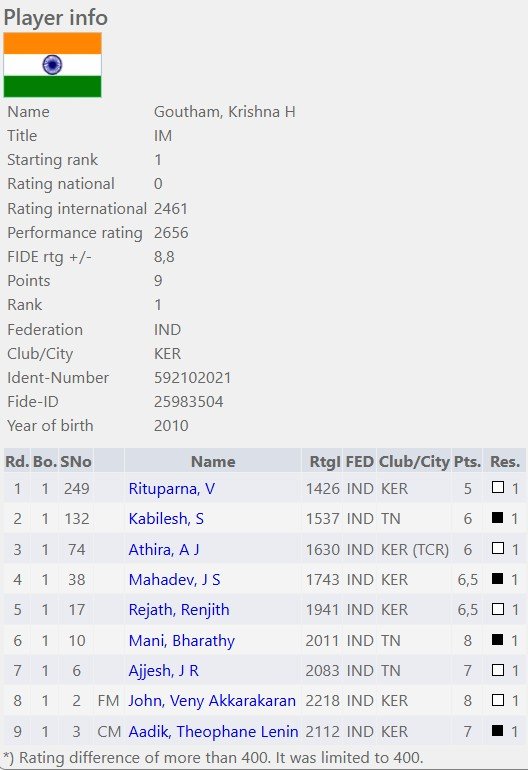This screenshot has width=528, height=770.
Task: Open player link Ajjesh, J R
Action: pyautogui.click(x=164, y=671)
